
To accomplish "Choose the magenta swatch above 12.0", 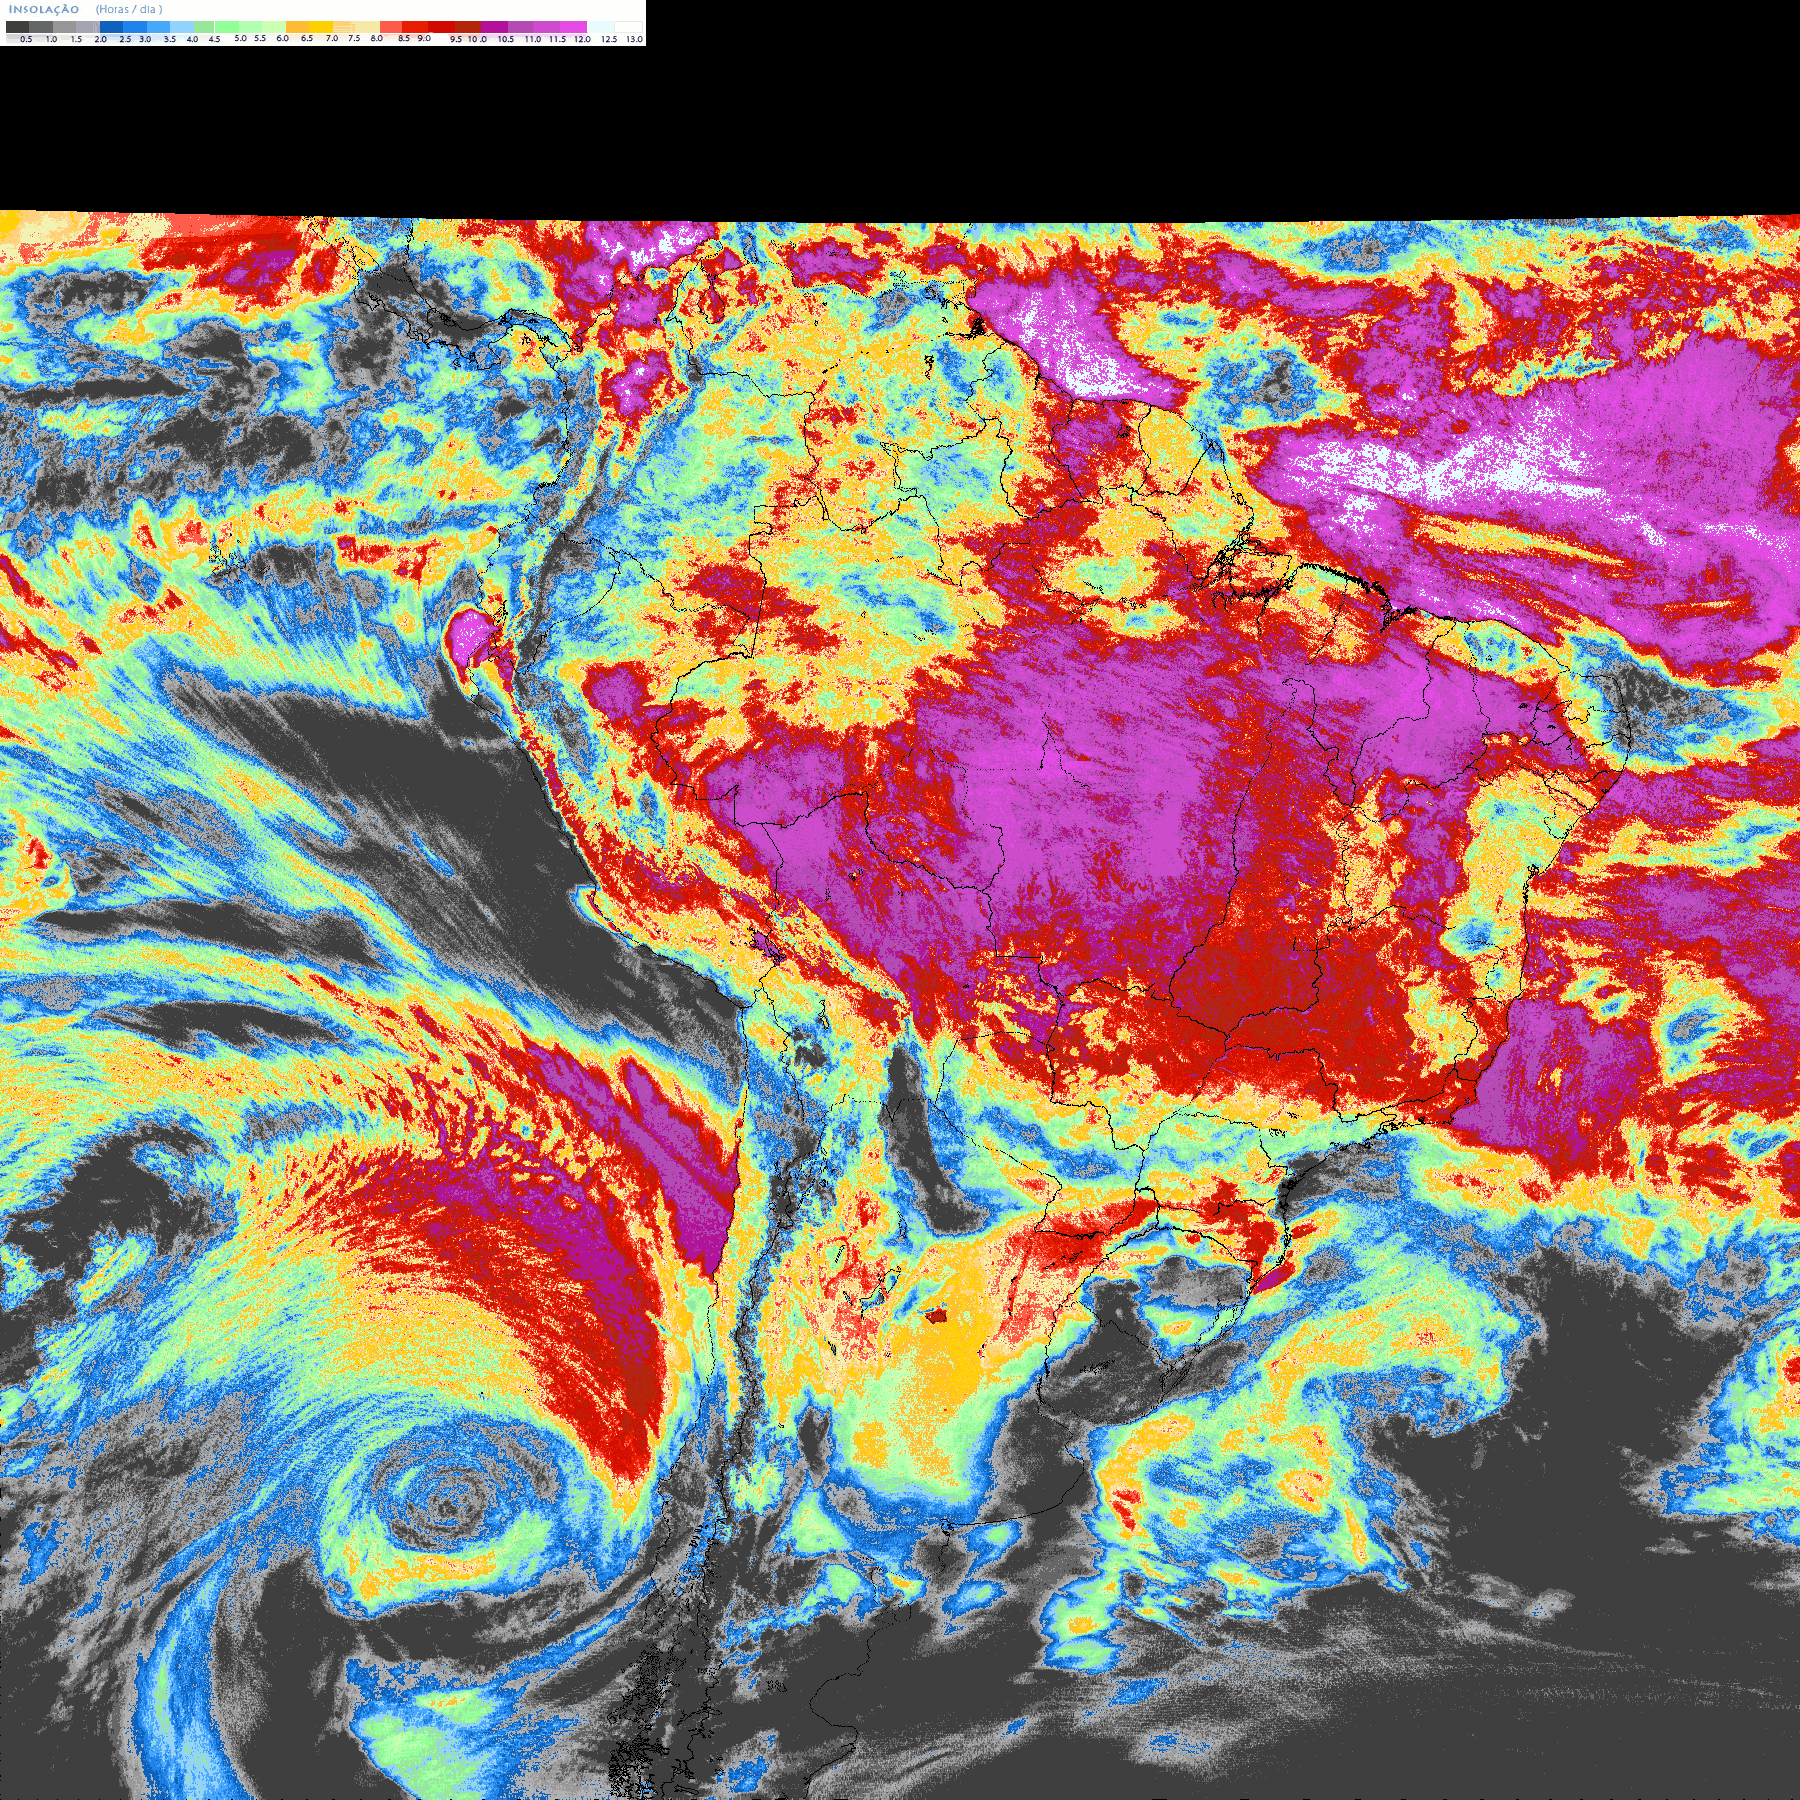I will pyautogui.click(x=573, y=27).
